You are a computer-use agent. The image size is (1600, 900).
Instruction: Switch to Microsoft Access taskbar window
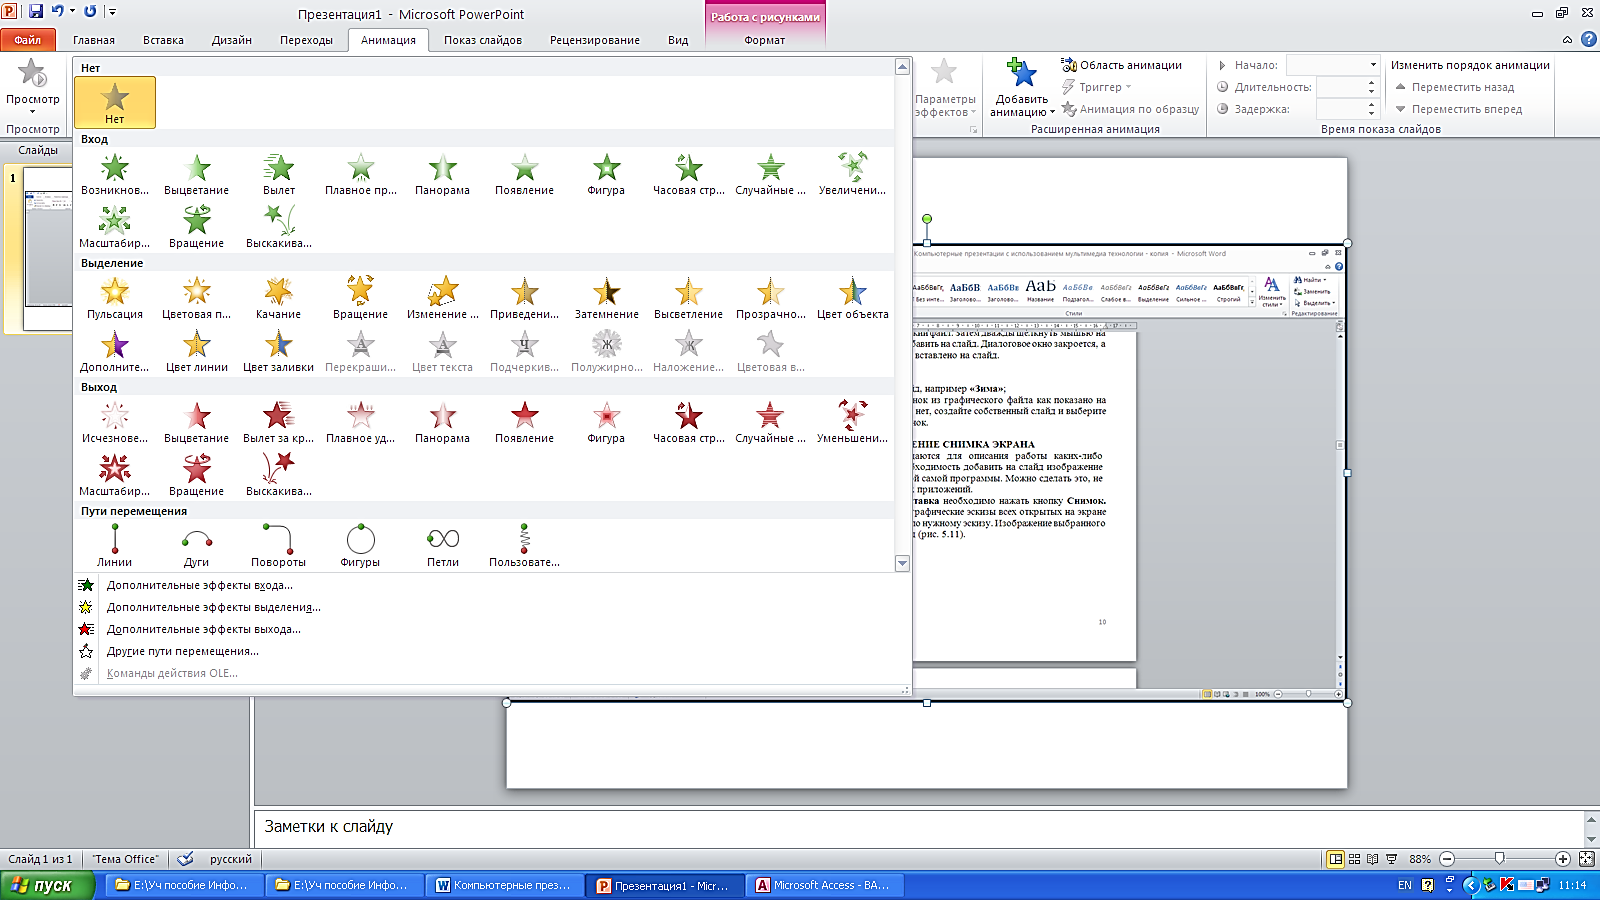tap(826, 885)
